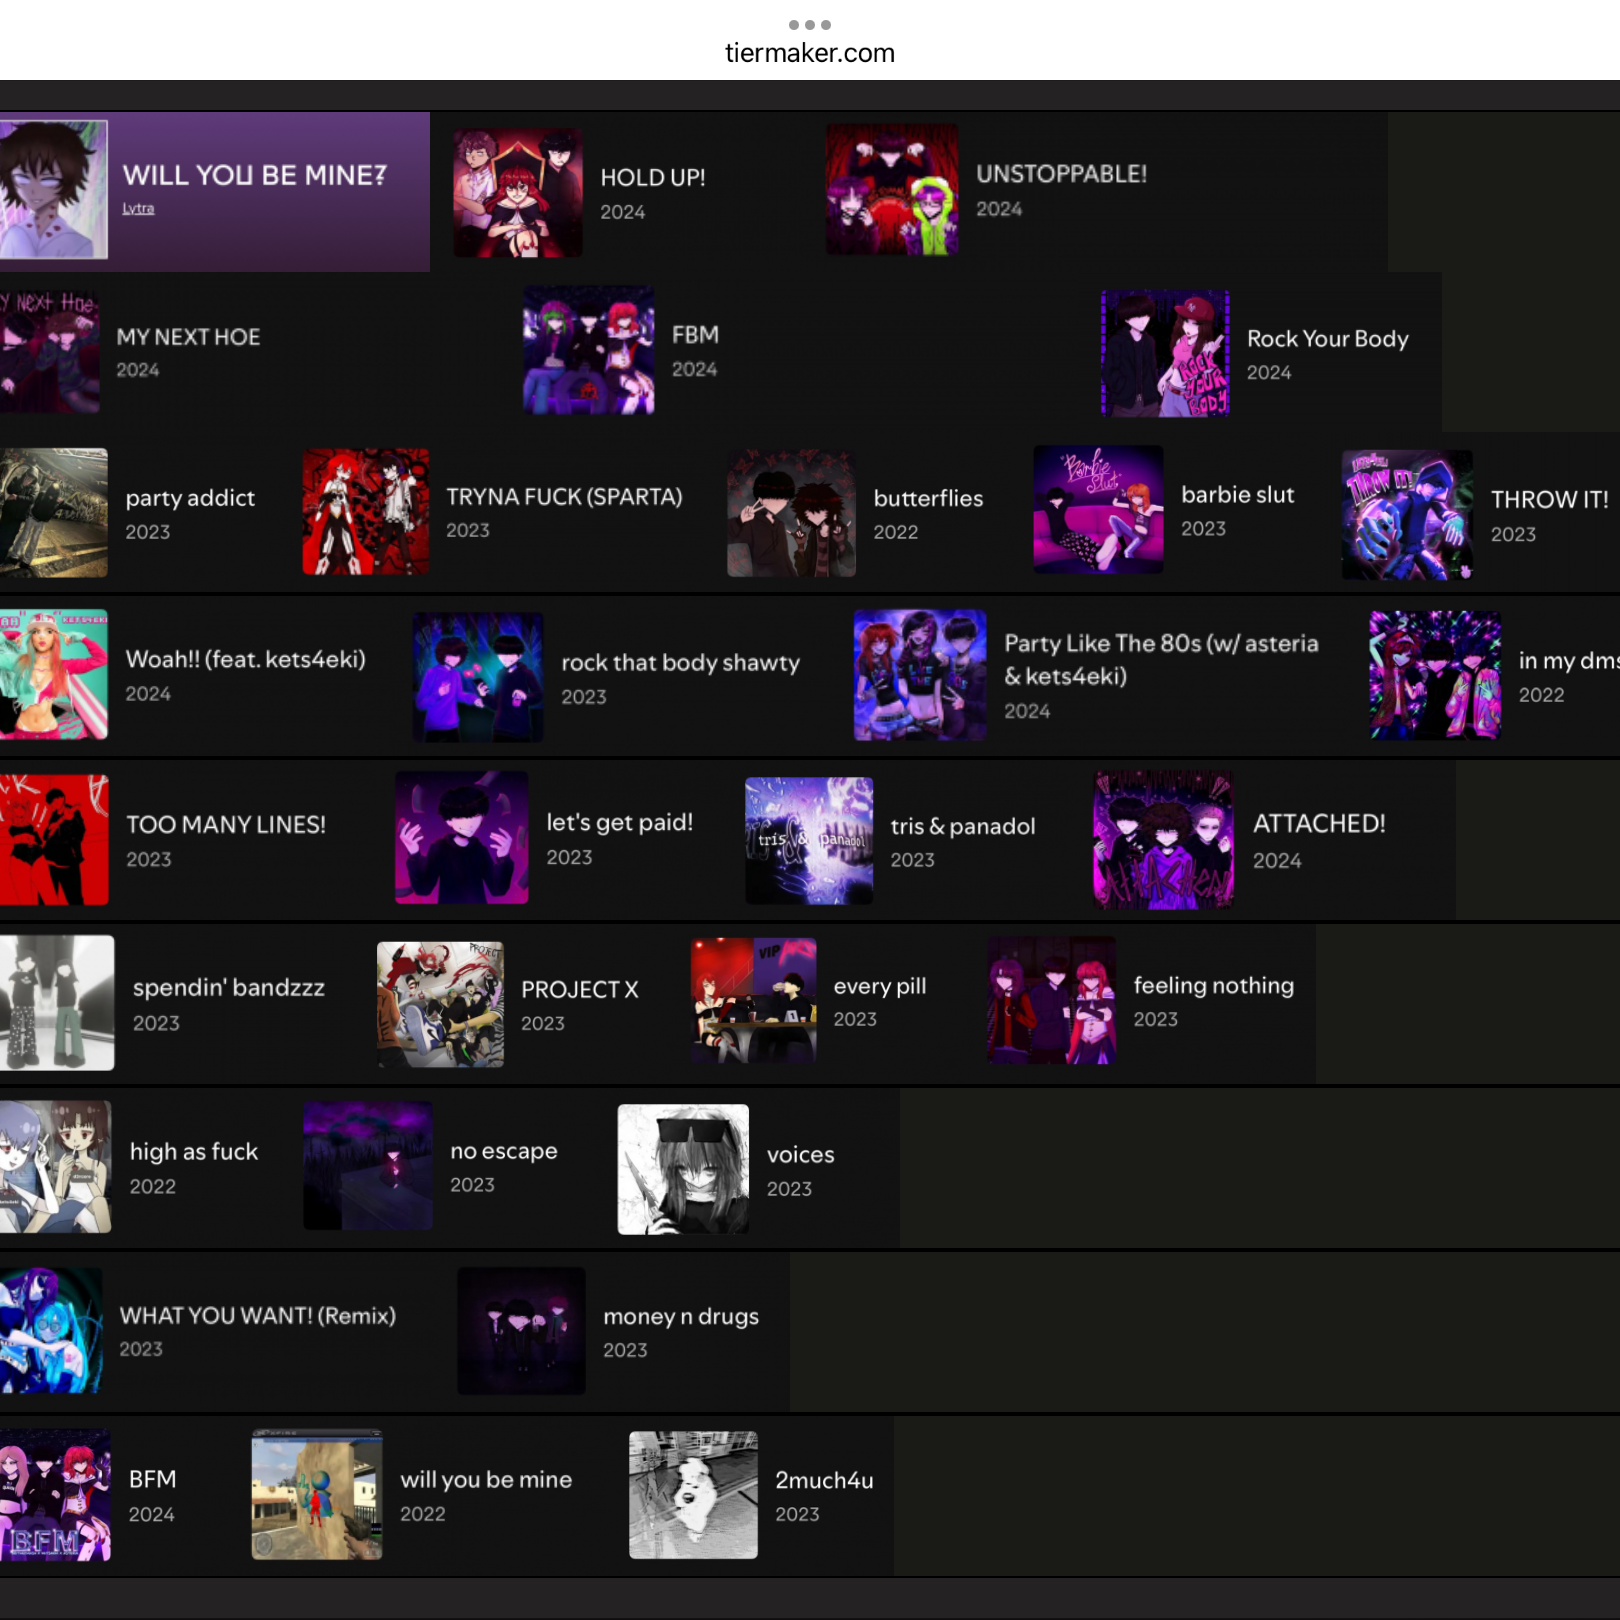Click the PROJECT X cover art
Image resolution: width=1620 pixels, height=1620 pixels.
pos(440,1004)
